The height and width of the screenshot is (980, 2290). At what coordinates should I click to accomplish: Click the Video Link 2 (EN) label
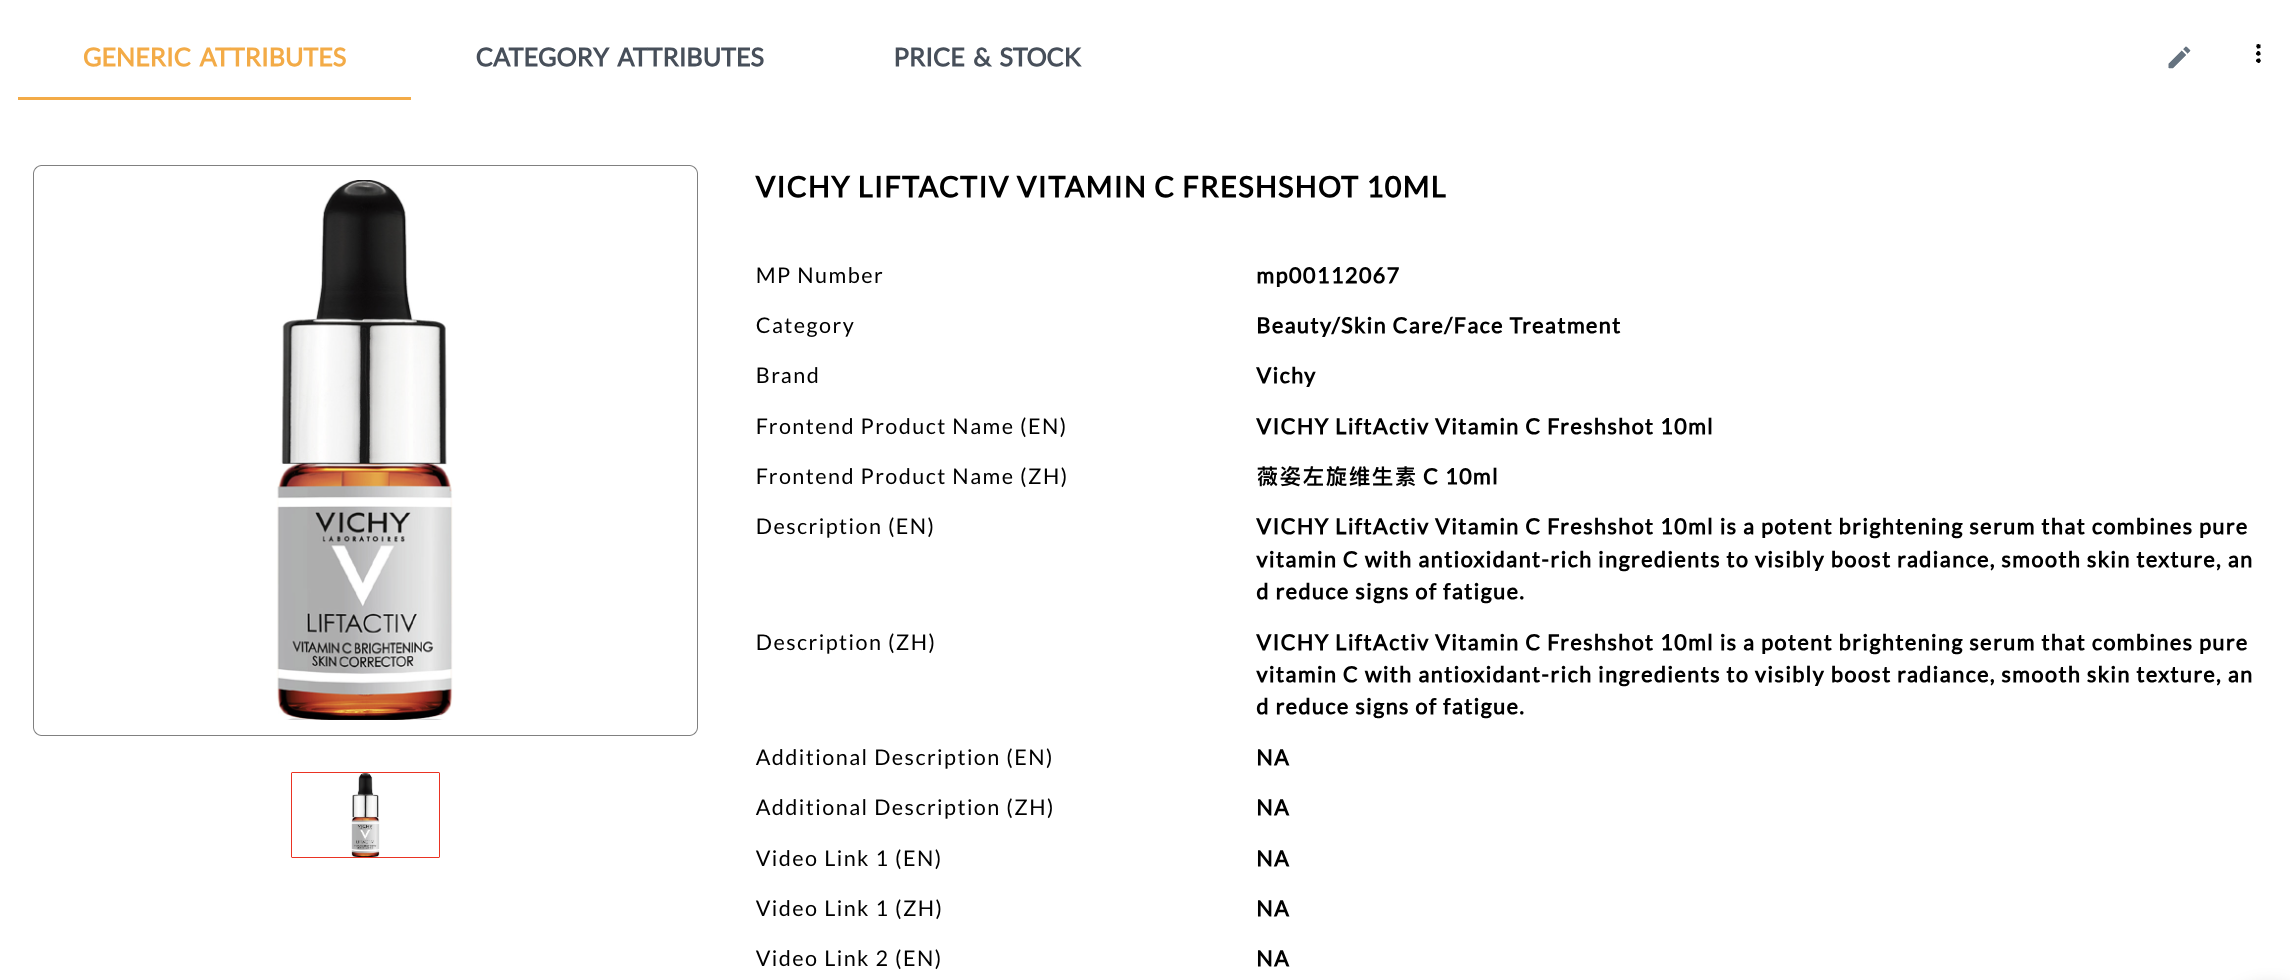click(x=848, y=959)
